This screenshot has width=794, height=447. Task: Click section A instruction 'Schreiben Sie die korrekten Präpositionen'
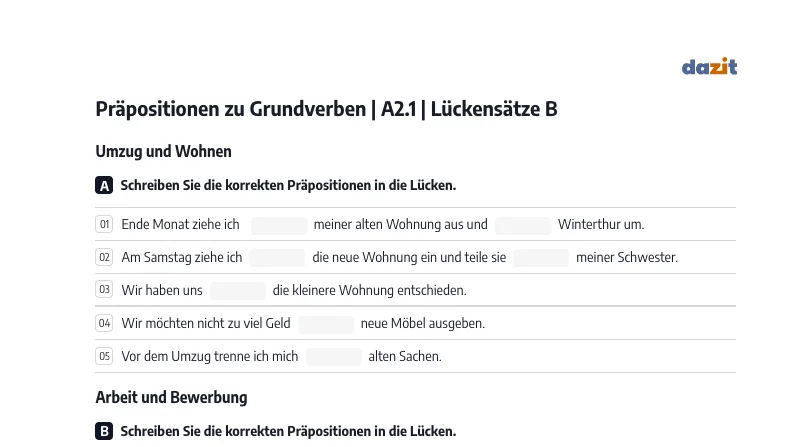click(x=246, y=185)
